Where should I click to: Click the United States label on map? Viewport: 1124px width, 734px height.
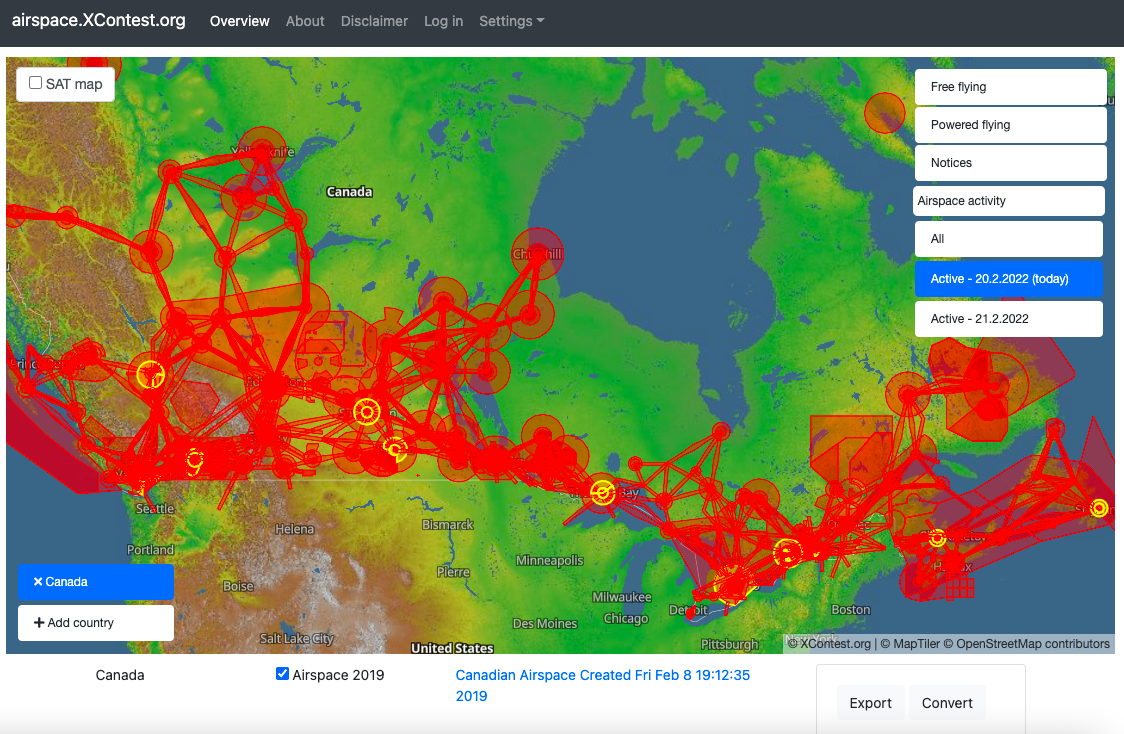click(x=452, y=648)
